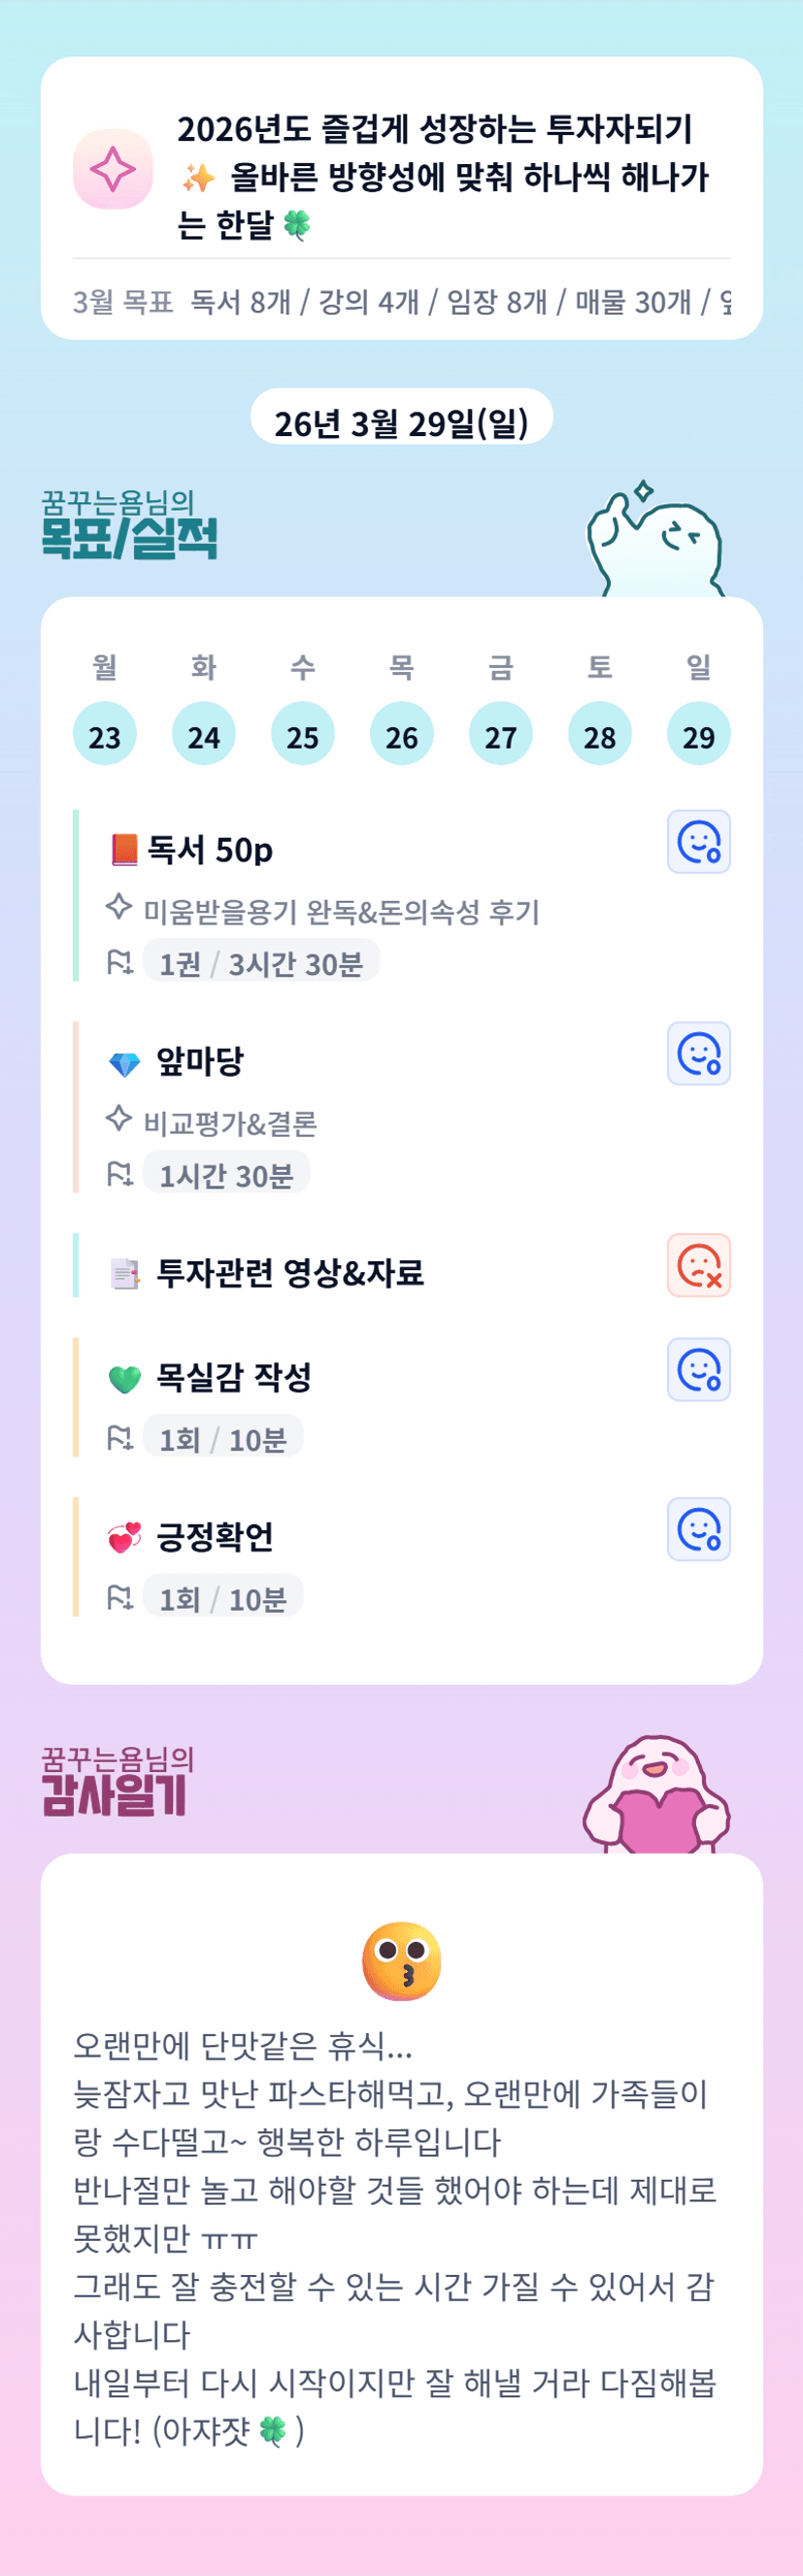Image resolution: width=803 pixels, height=2576 pixels.
Task: Click the 1권 / 3시간 30분 record chip
Action: pyautogui.click(x=261, y=963)
